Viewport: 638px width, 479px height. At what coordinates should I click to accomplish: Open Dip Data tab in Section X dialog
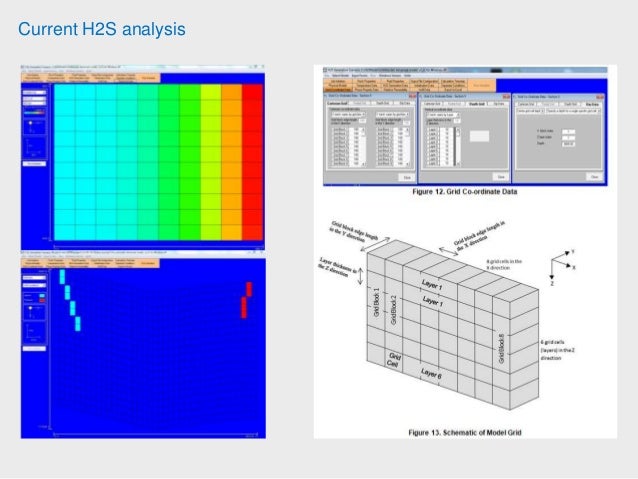pyautogui.click(x=404, y=104)
